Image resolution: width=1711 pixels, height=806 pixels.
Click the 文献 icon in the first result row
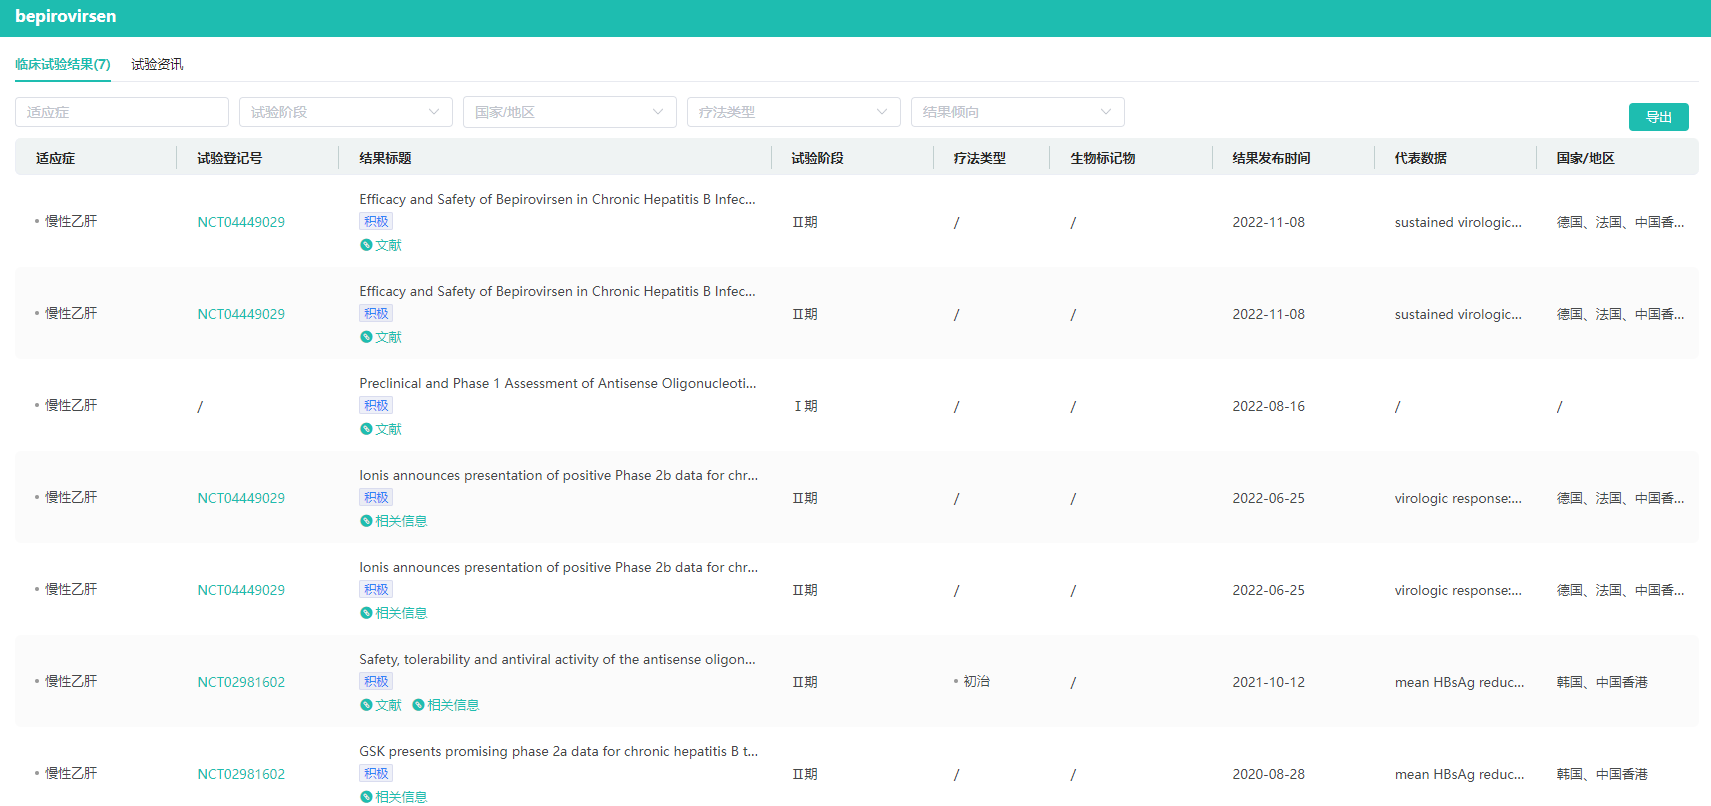click(366, 245)
